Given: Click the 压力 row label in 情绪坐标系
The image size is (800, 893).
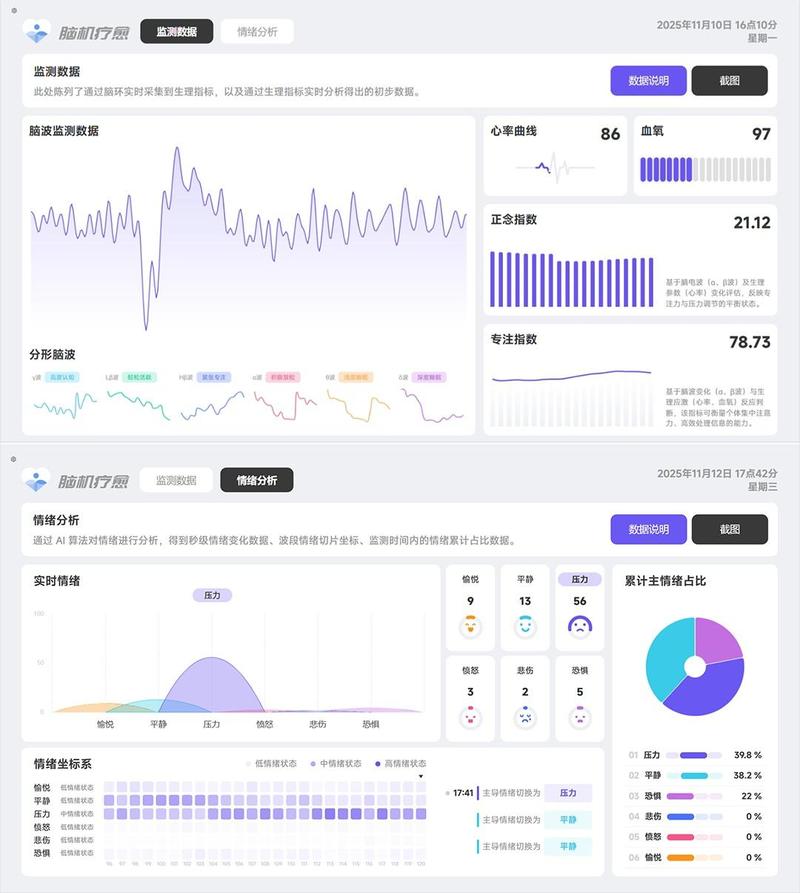Looking at the screenshot, I should 42,814.
